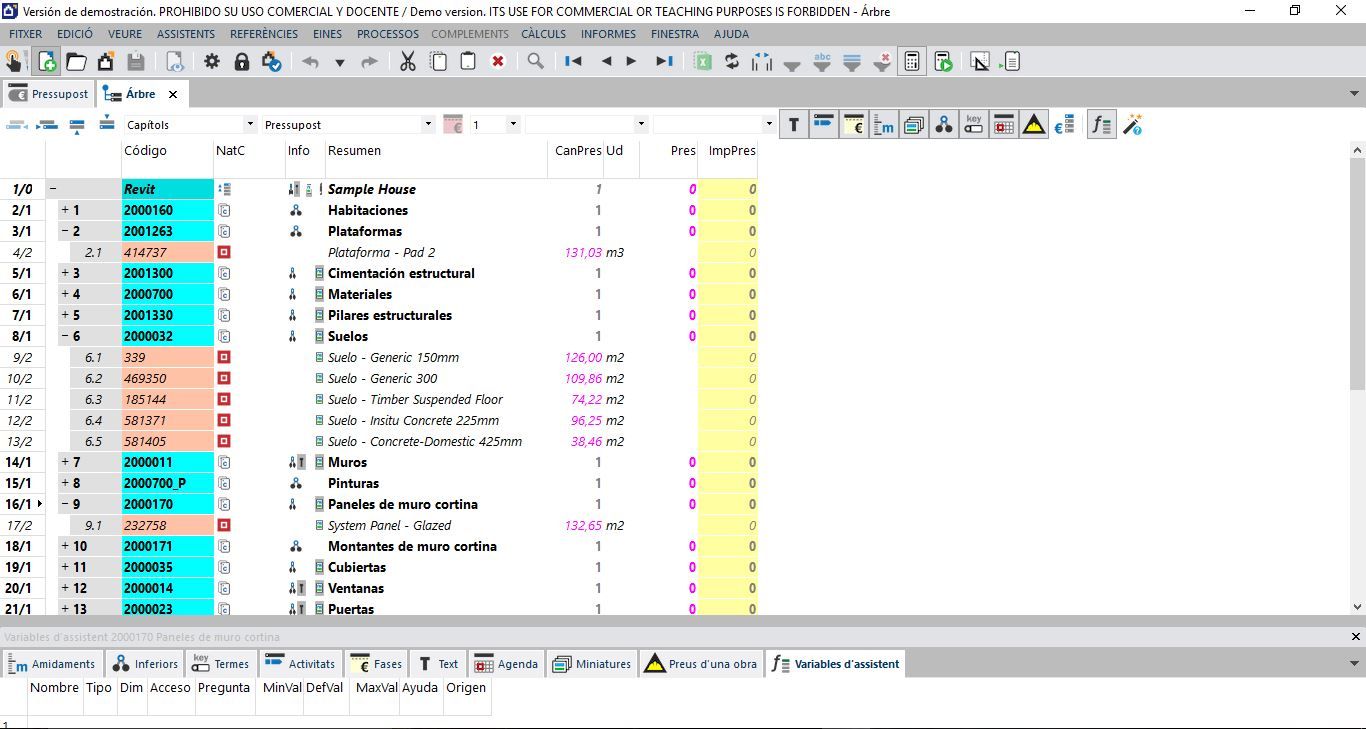This screenshot has height=729, width=1366.
Task: Click the circular arrows refresh icon
Action: (x=732, y=62)
